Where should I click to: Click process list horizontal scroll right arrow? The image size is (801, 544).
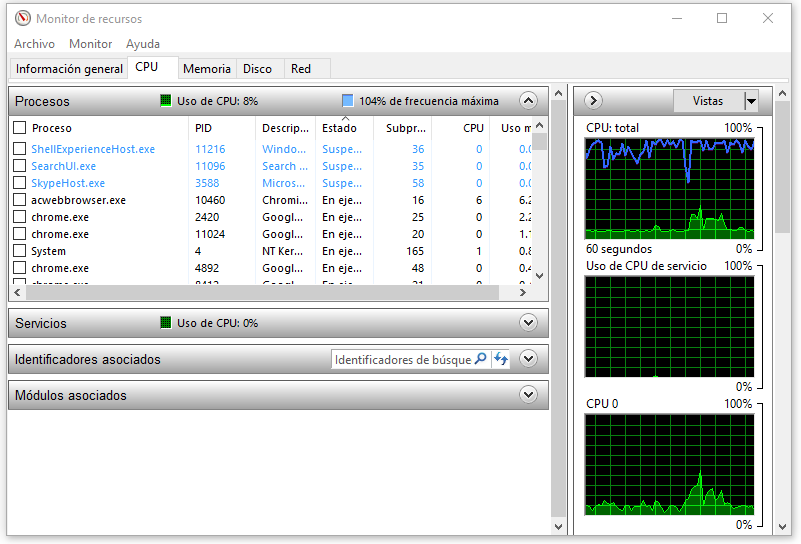[522, 292]
